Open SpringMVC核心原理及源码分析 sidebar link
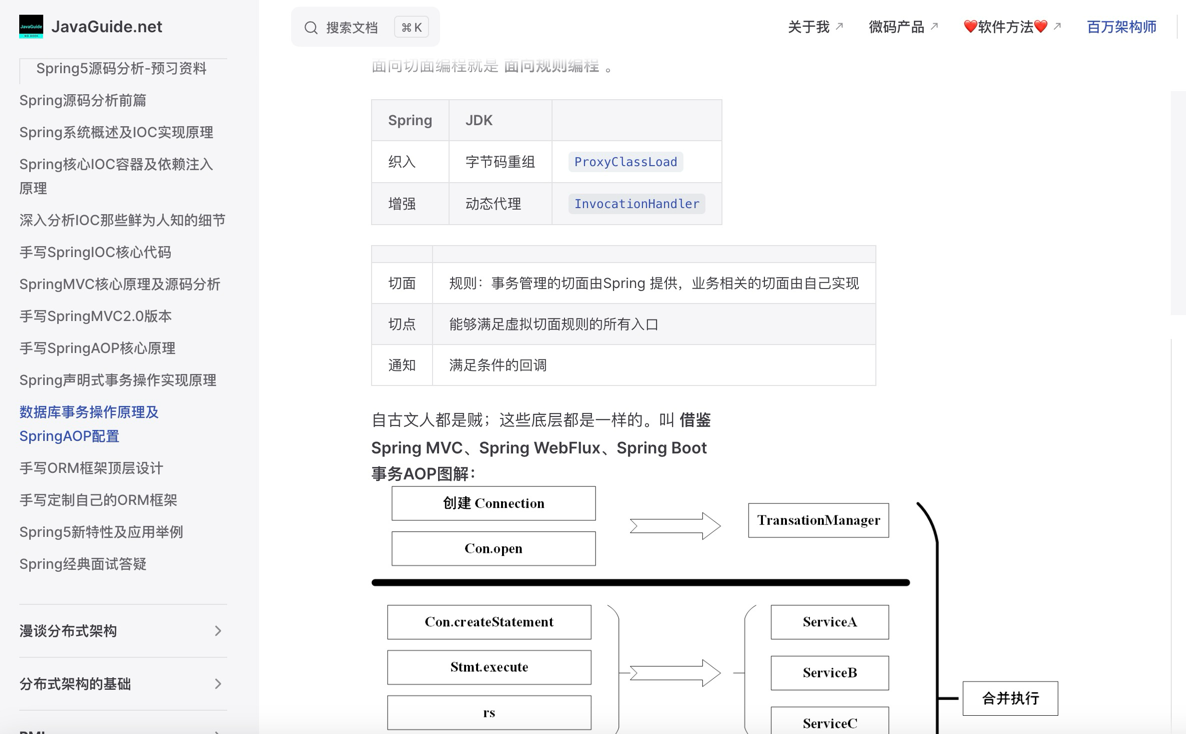The image size is (1186, 734). [x=120, y=285]
